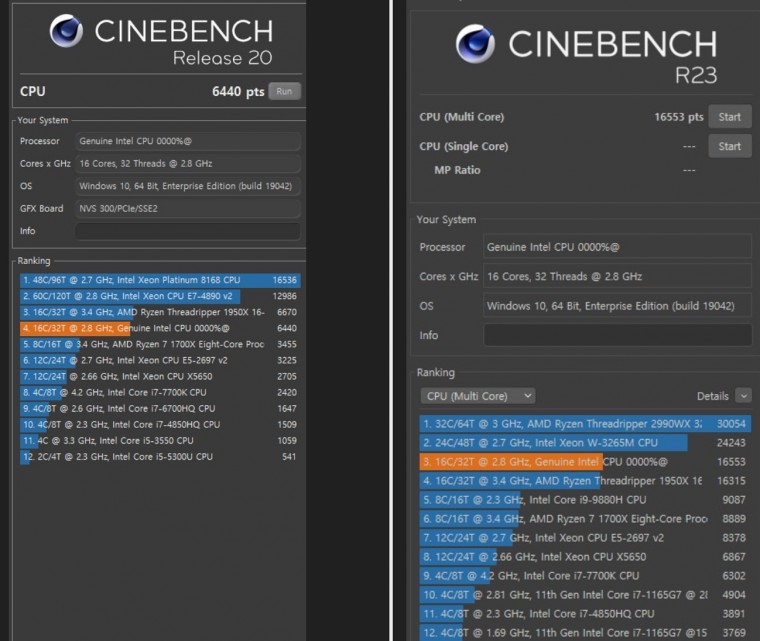Select the orange R23 row scoring 16553
This screenshot has height=641, width=760.
[585, 462]
